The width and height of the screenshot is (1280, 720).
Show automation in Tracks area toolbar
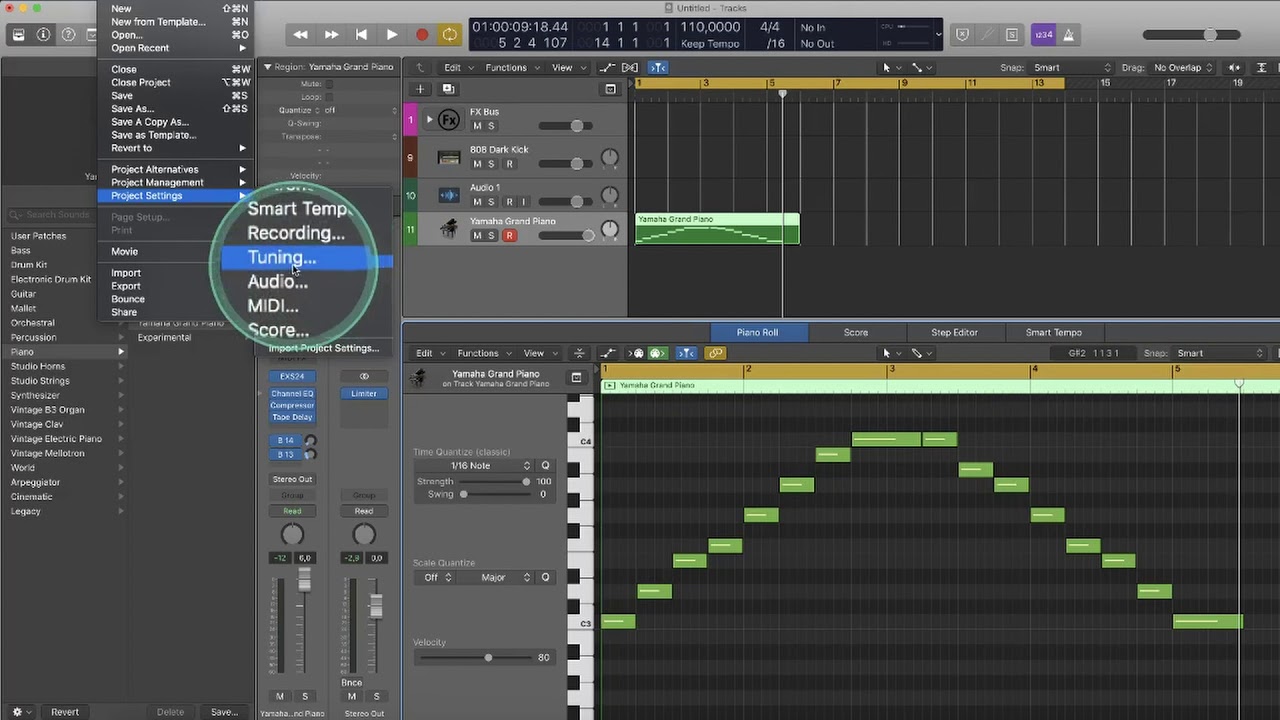[607, 67]
